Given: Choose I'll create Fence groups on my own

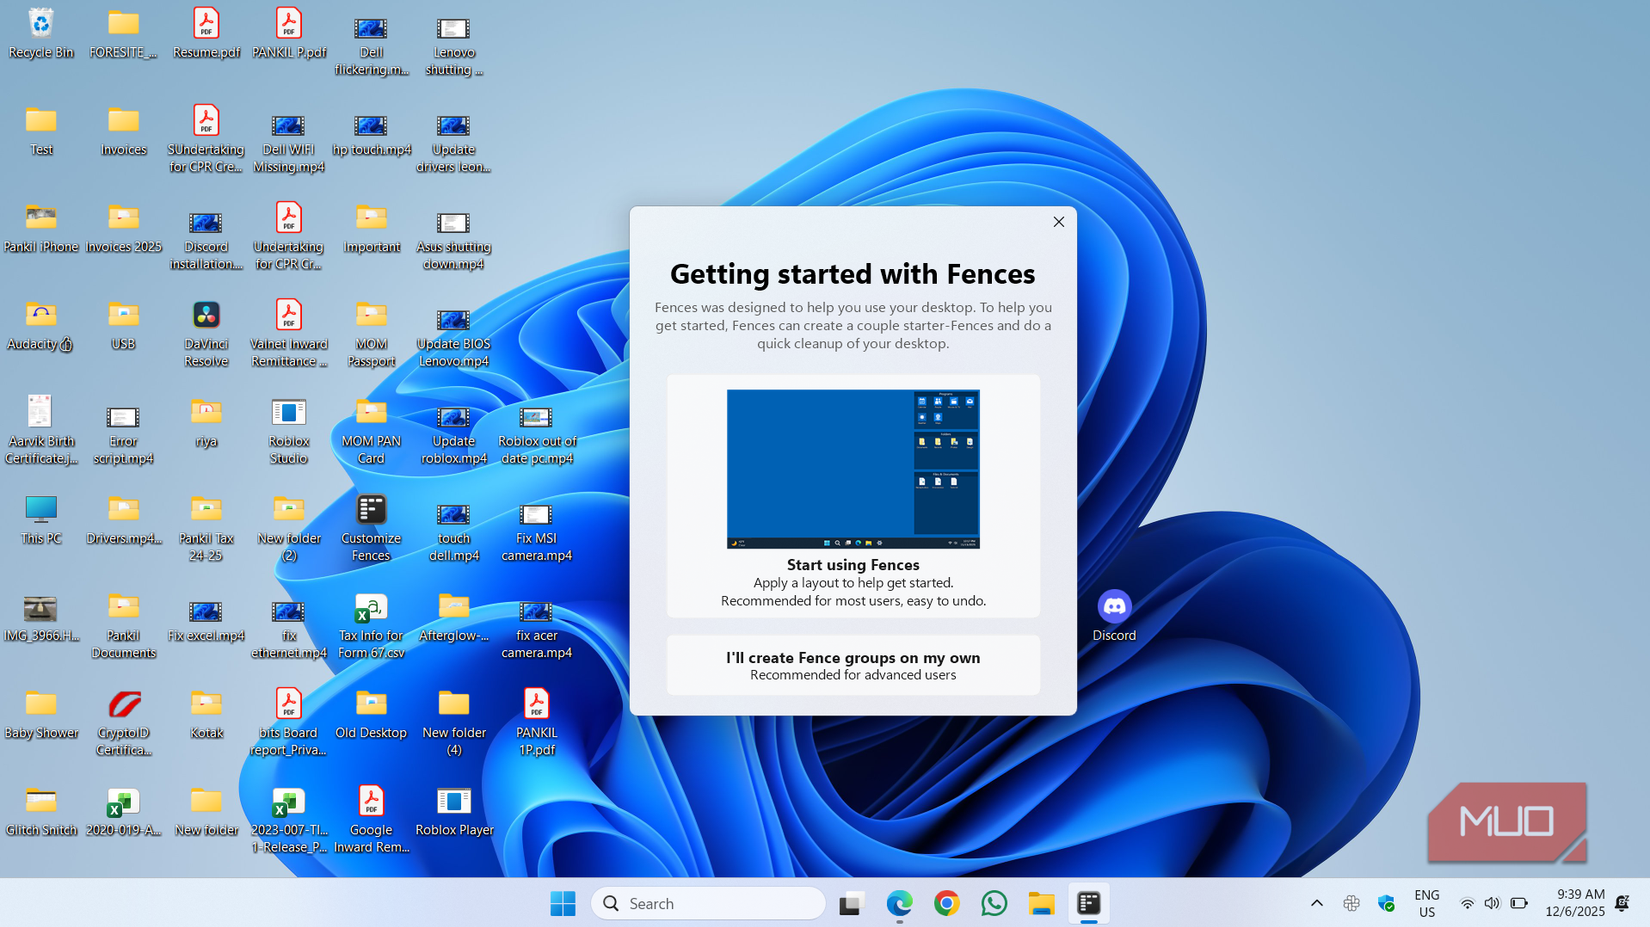Looking at the screenshot, I should [x=853, y=665].
